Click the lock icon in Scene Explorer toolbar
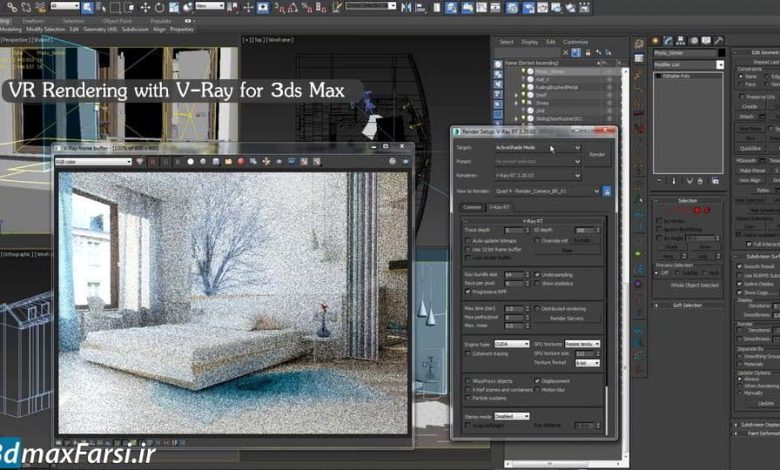This screenshot has width=780, height=470. [x=587, y=52]
